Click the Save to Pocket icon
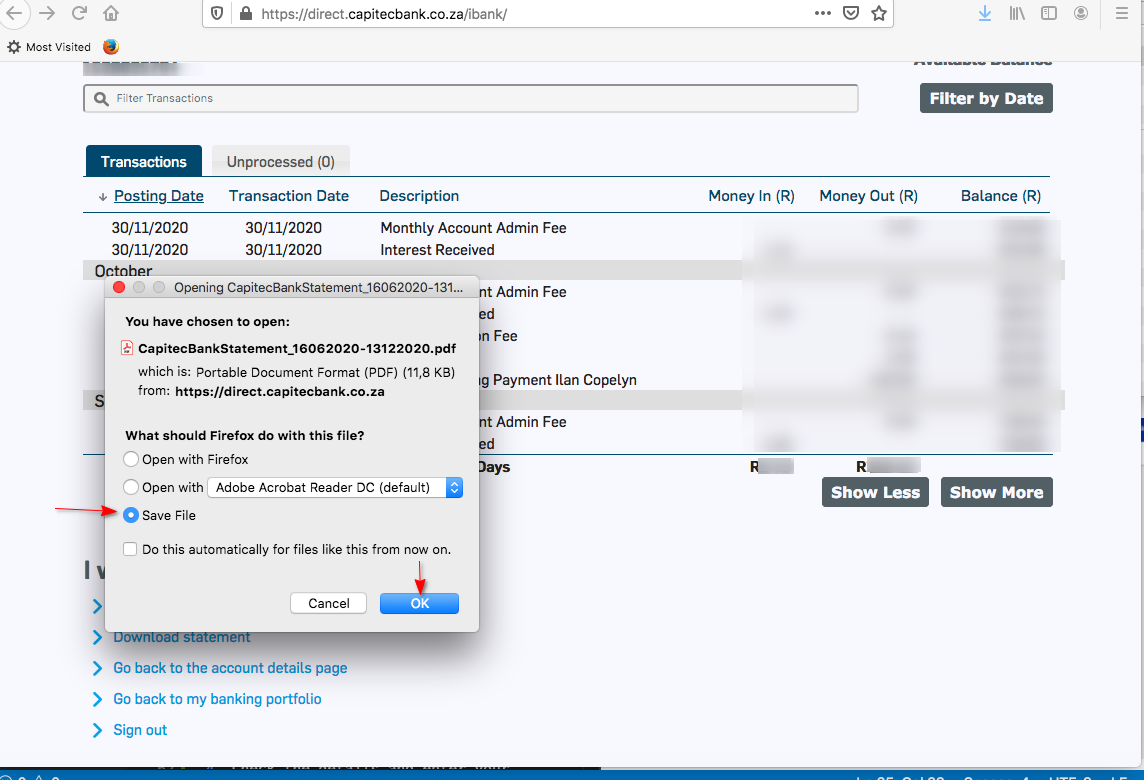This screenshot has width=1144, height=780. (850, 14)
